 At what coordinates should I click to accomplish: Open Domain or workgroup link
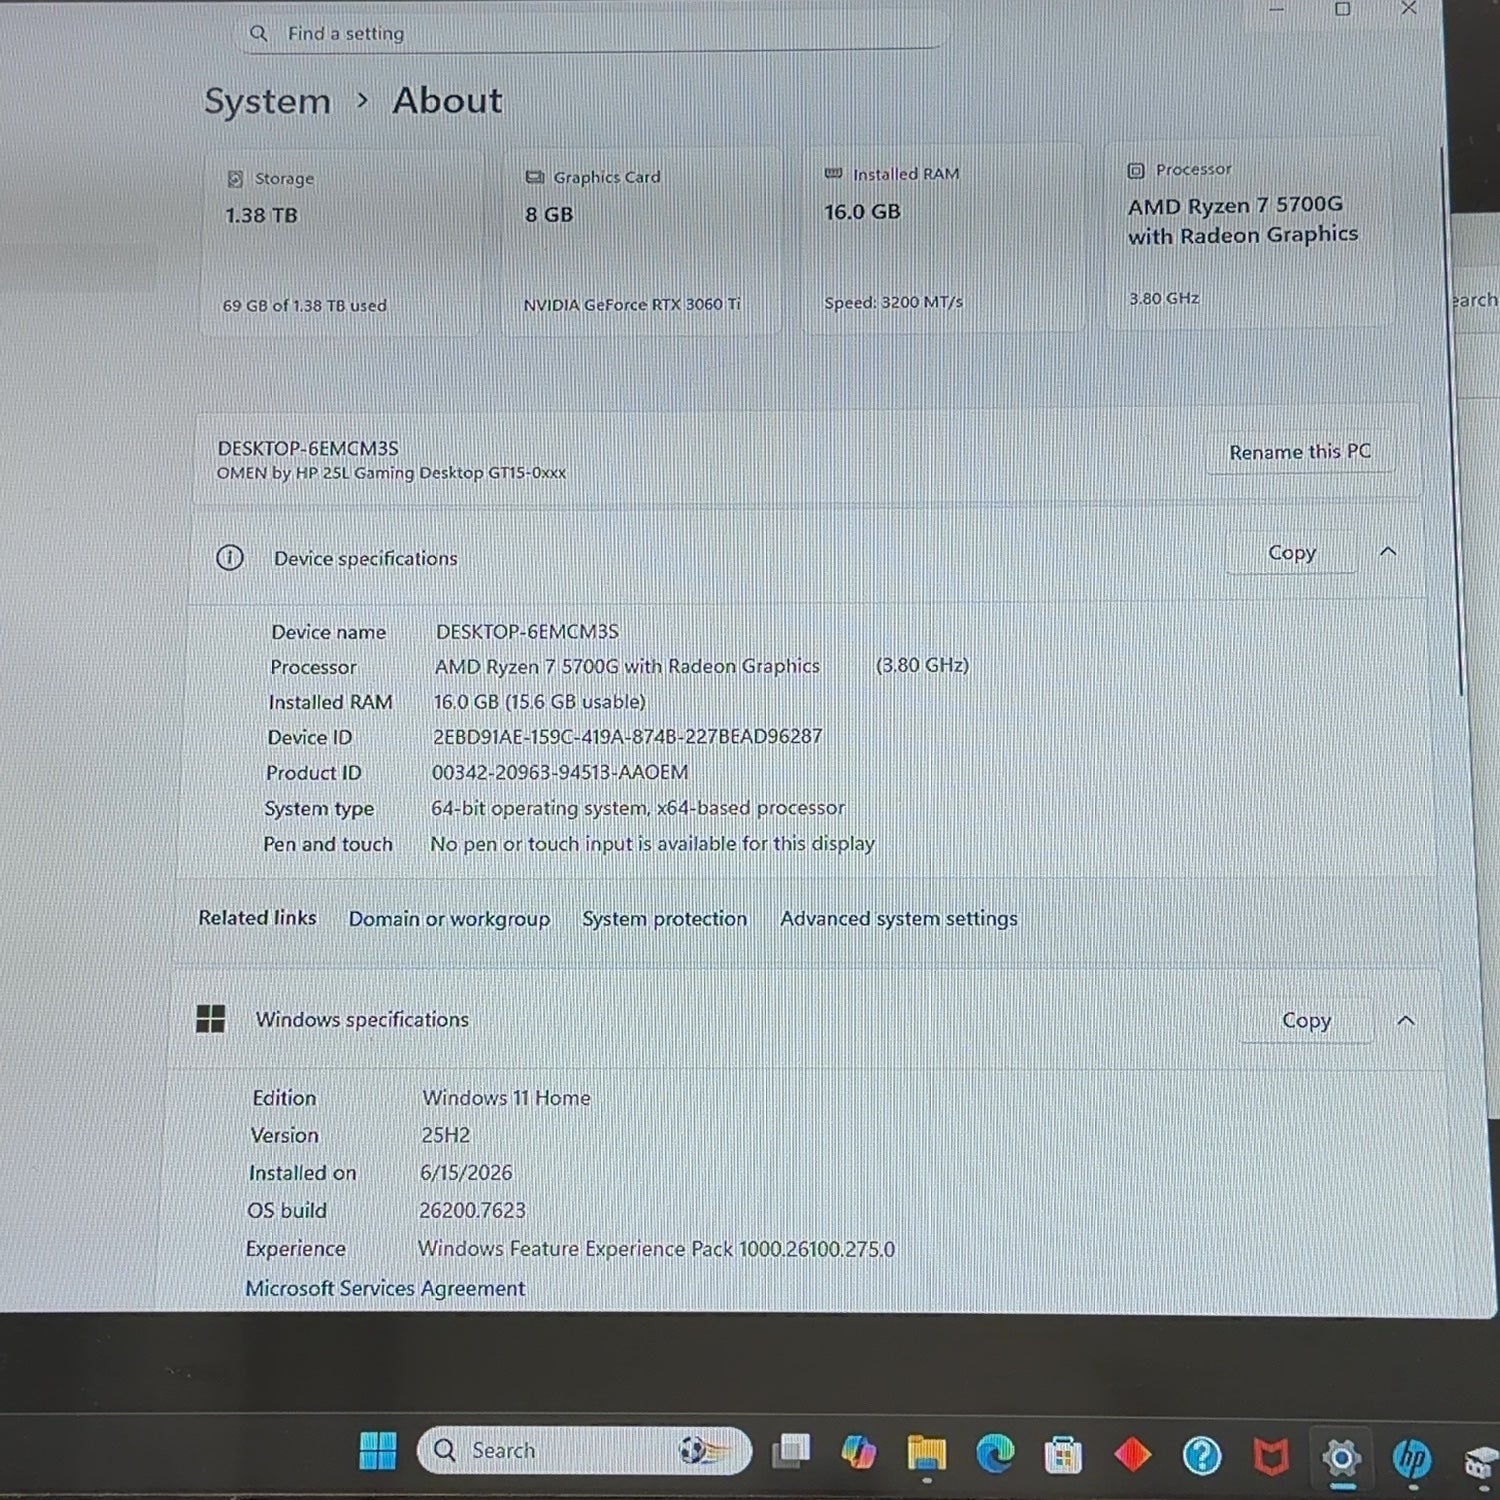[449, 919]
